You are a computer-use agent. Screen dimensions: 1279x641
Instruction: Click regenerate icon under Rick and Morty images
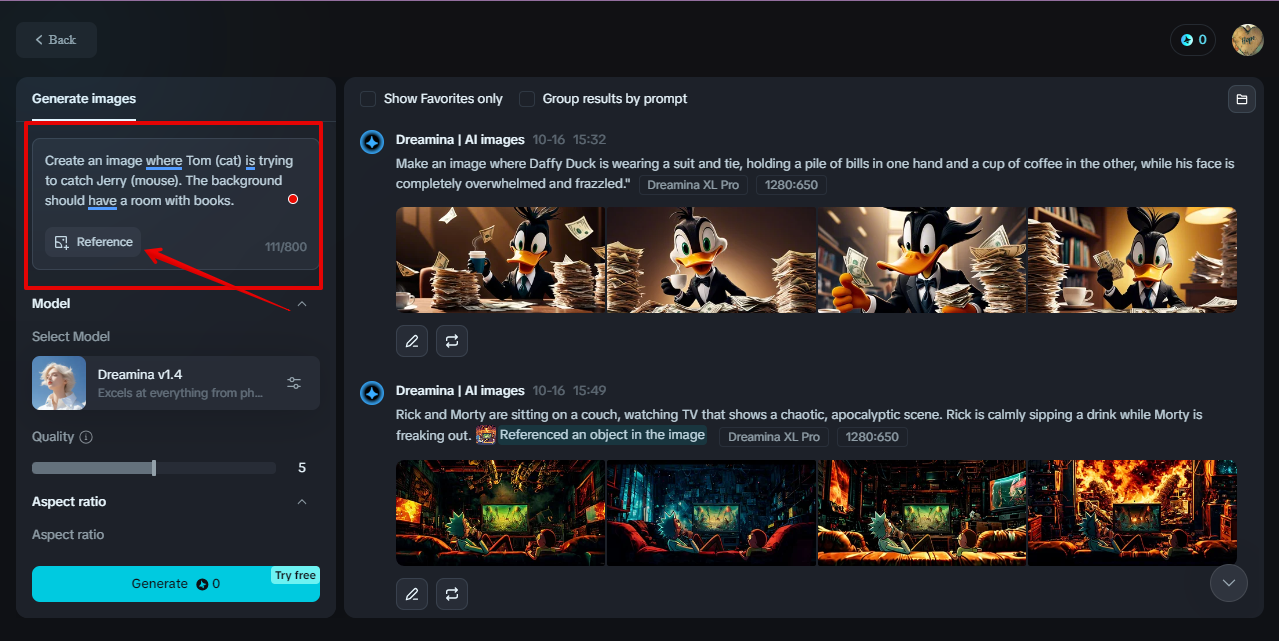[x=452, y=594]
